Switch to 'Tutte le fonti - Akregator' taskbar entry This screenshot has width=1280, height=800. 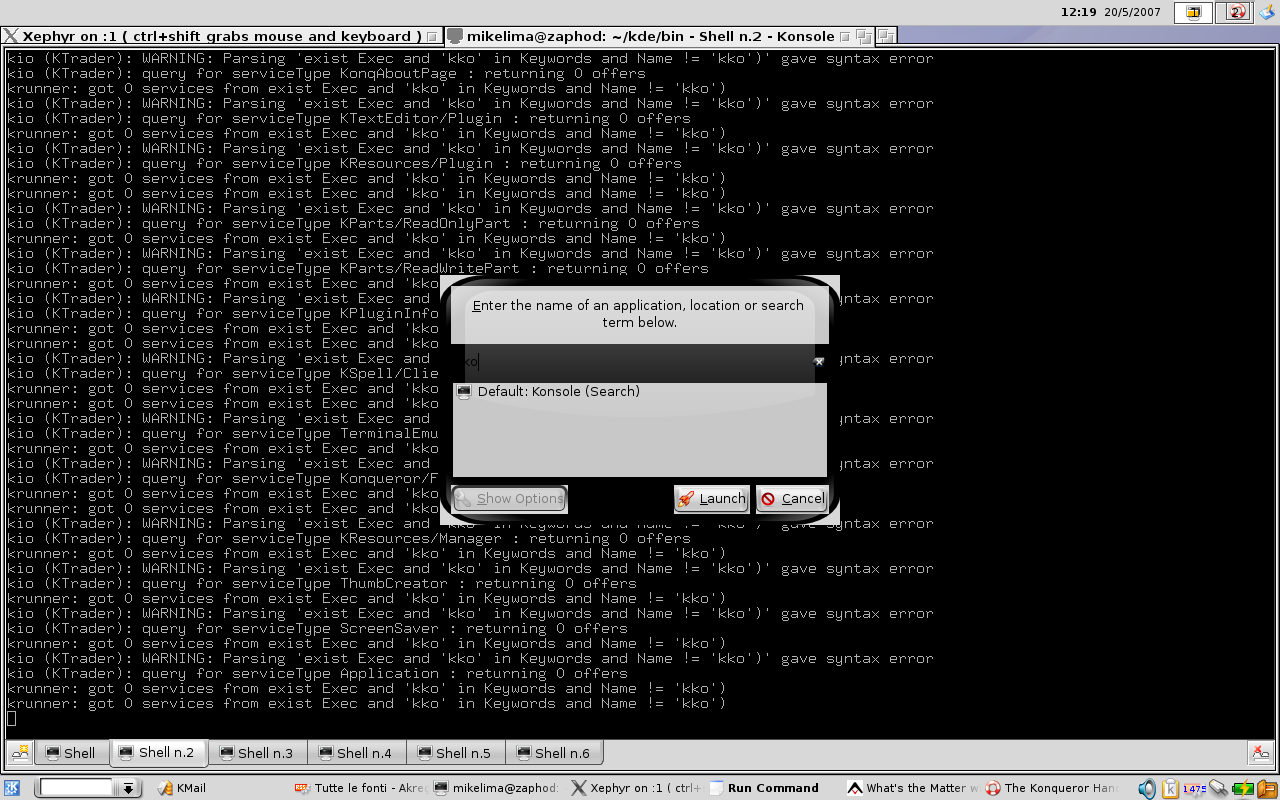click(361, 788)
